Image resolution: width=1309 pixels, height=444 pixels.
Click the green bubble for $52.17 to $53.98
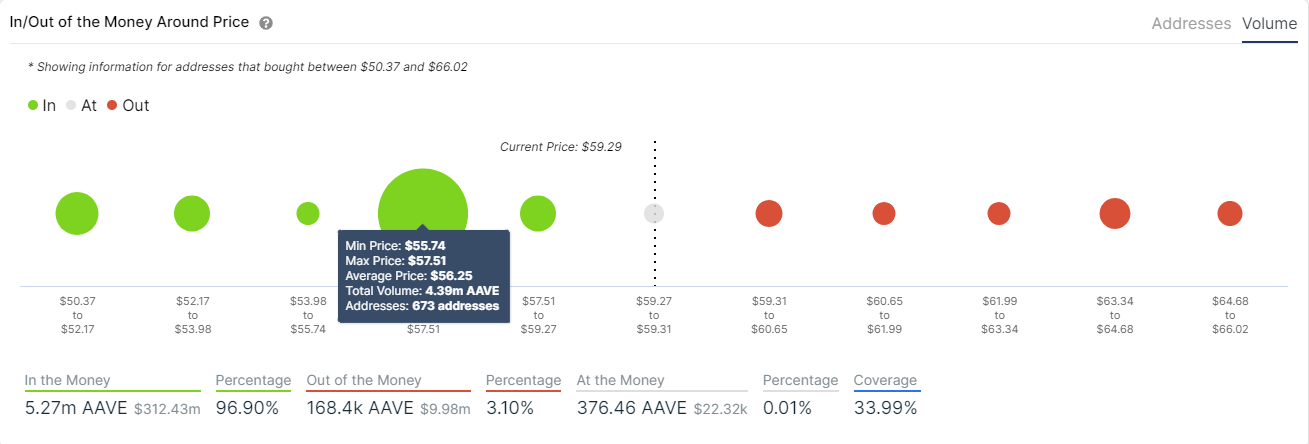(x=192, y=213)
